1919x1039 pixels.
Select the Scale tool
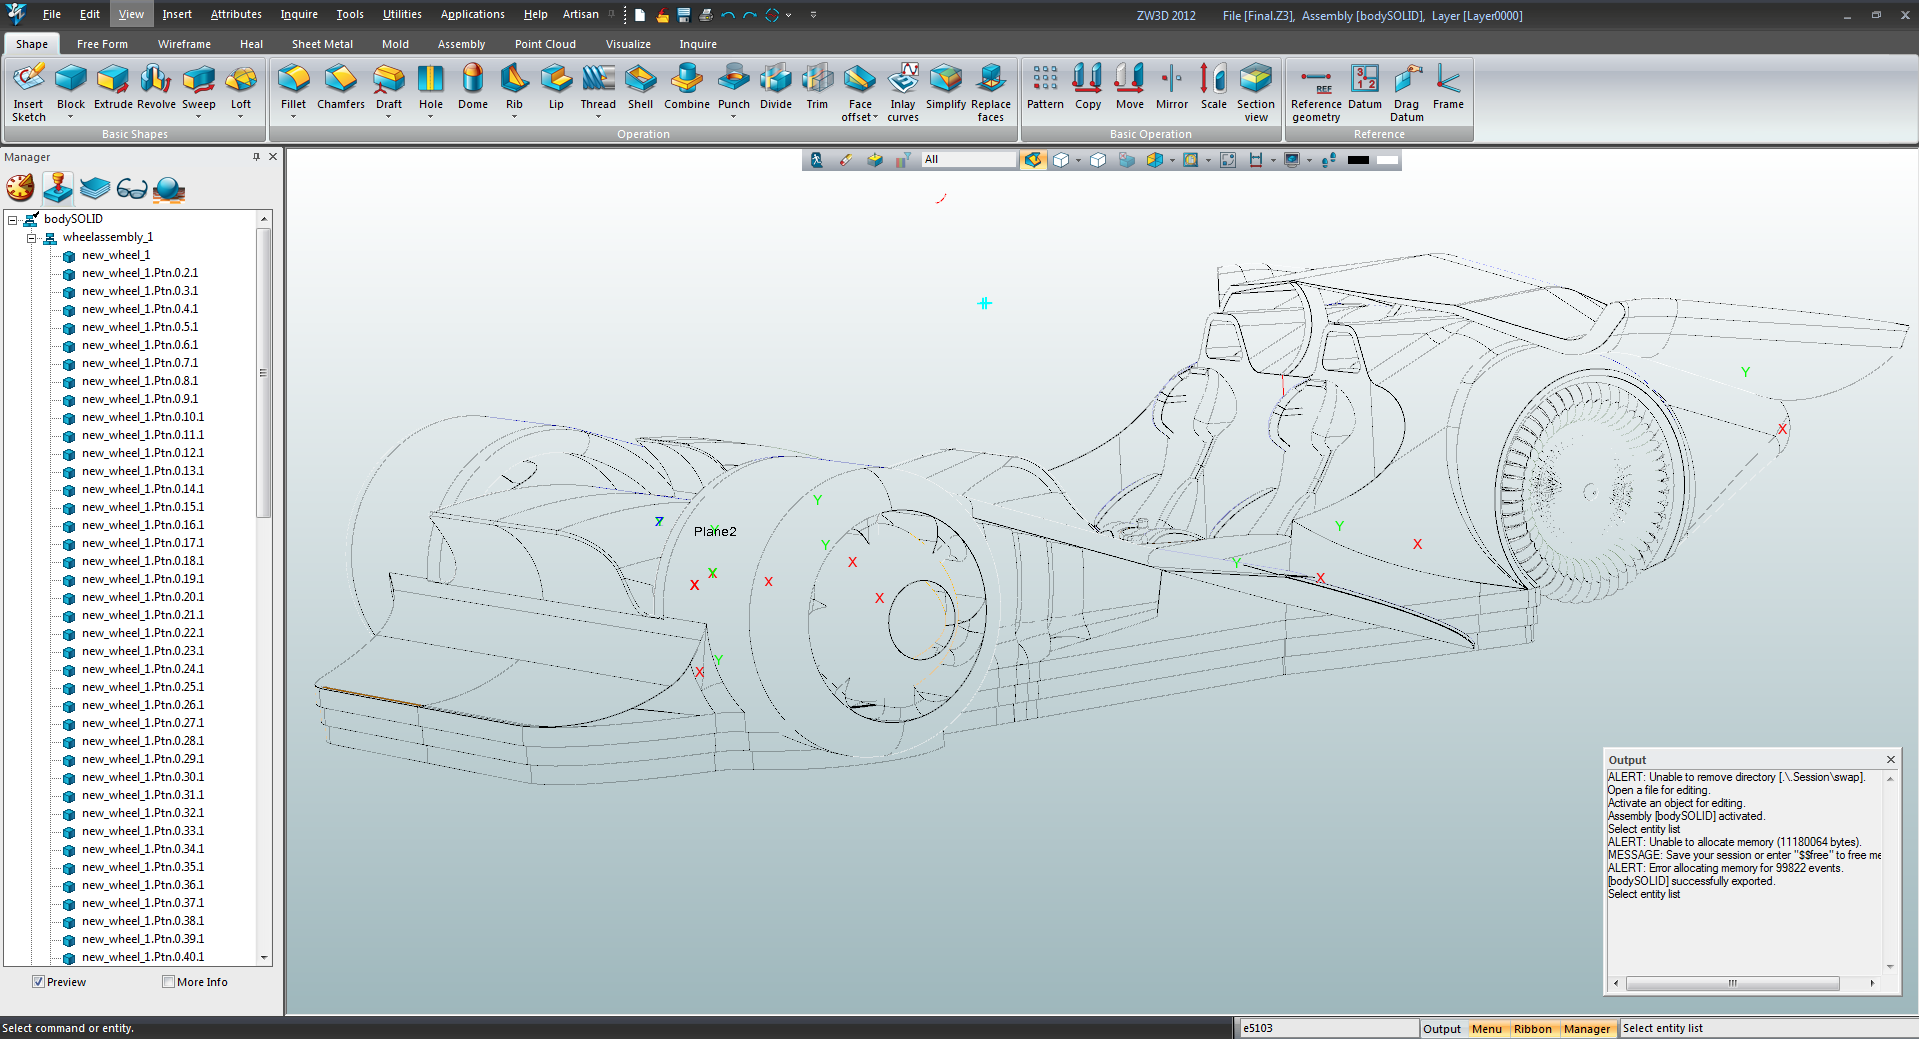click(1214, 87)
